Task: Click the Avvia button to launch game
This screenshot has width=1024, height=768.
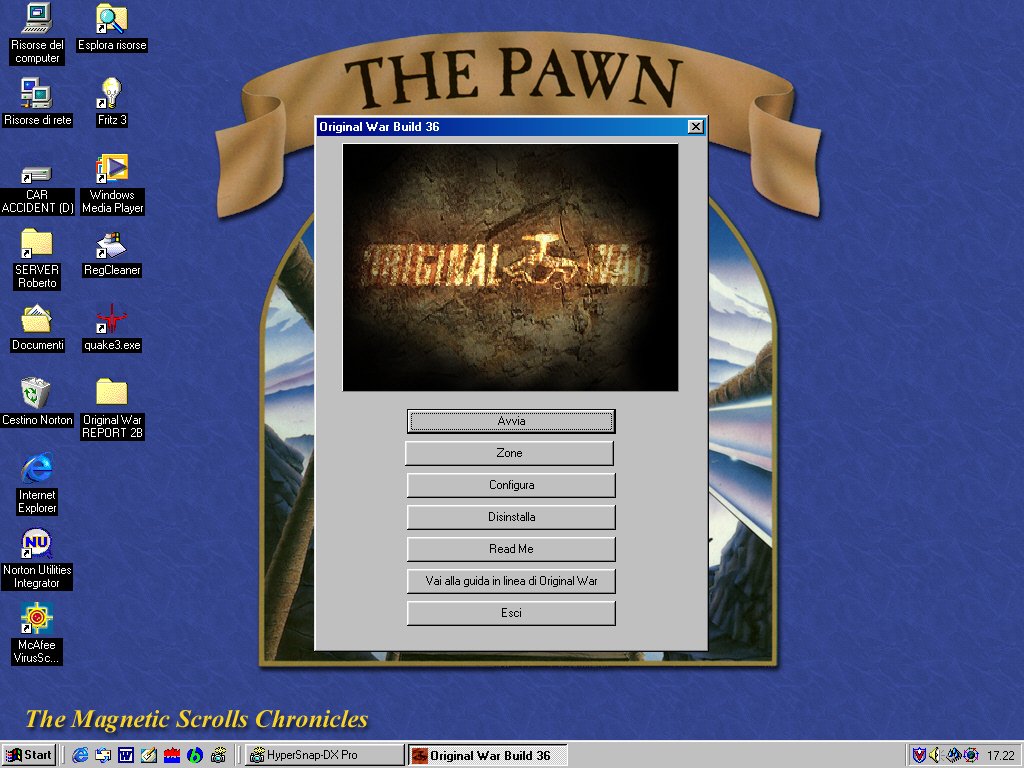Action: (511, 421)
